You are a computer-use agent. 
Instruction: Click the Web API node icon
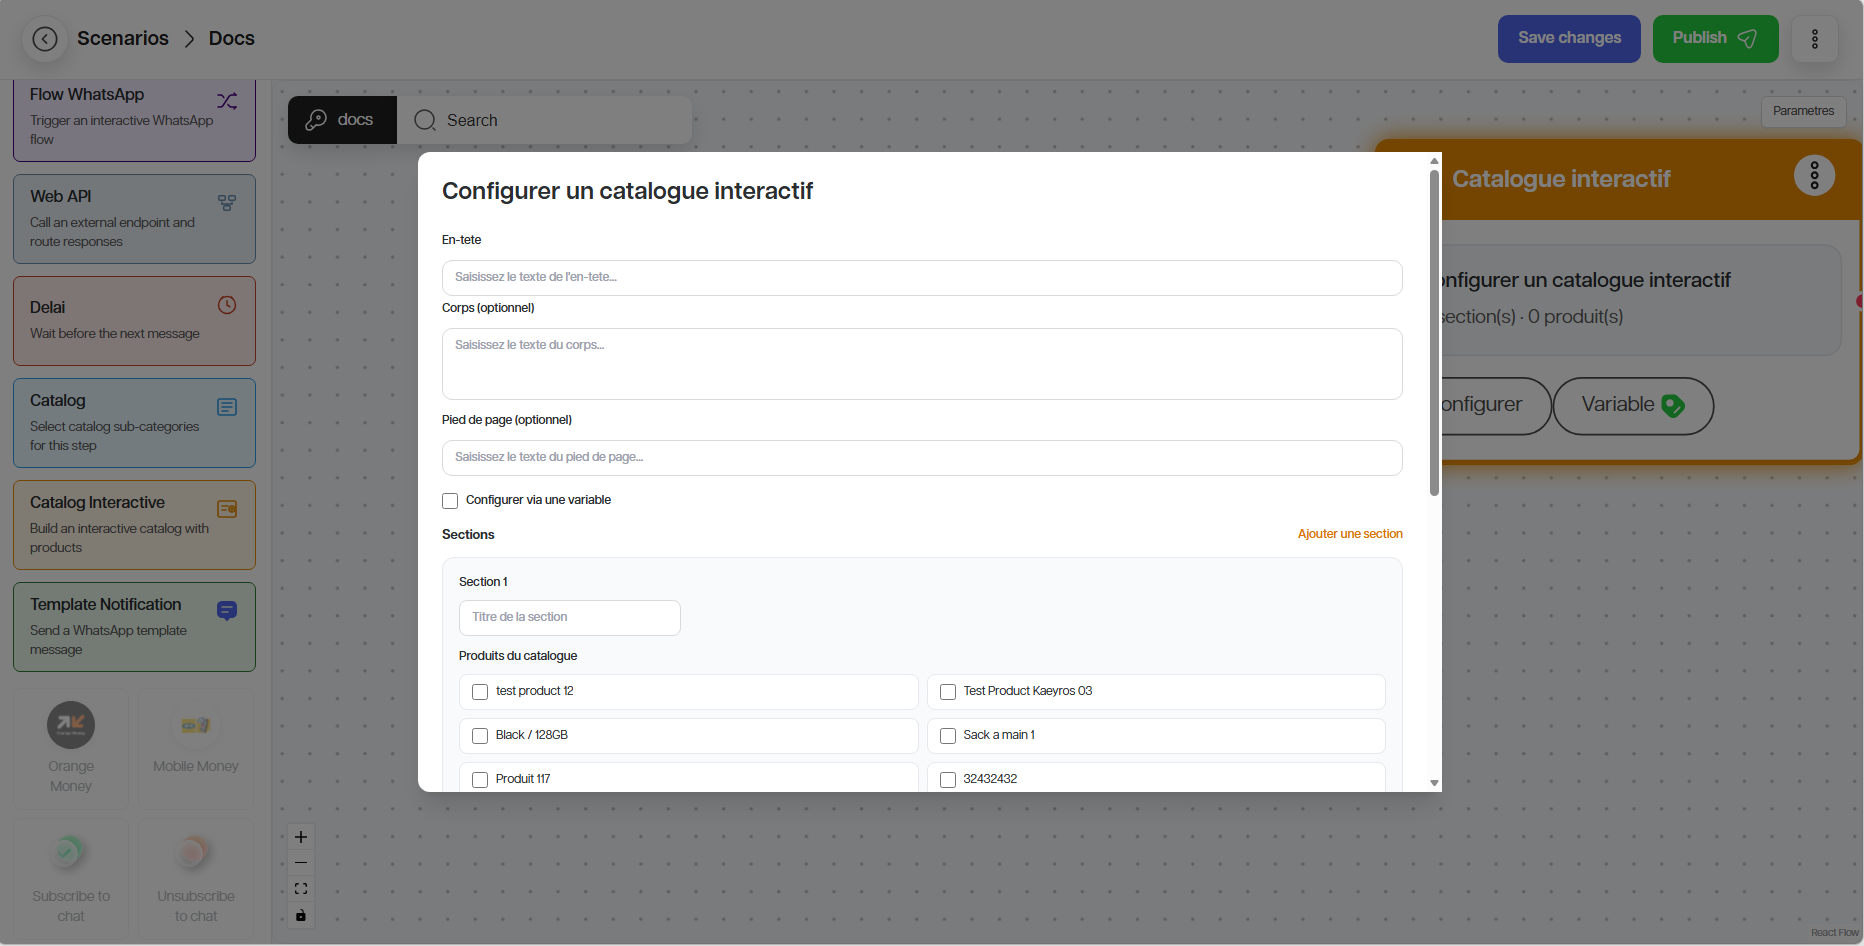227,203
